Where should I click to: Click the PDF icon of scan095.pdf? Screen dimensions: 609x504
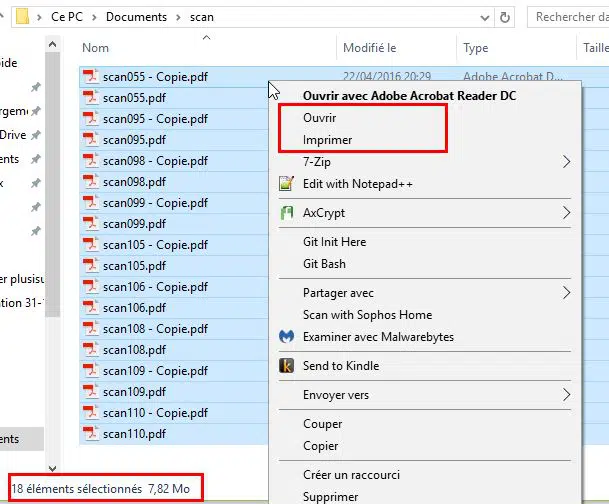[x=91, y=139]
